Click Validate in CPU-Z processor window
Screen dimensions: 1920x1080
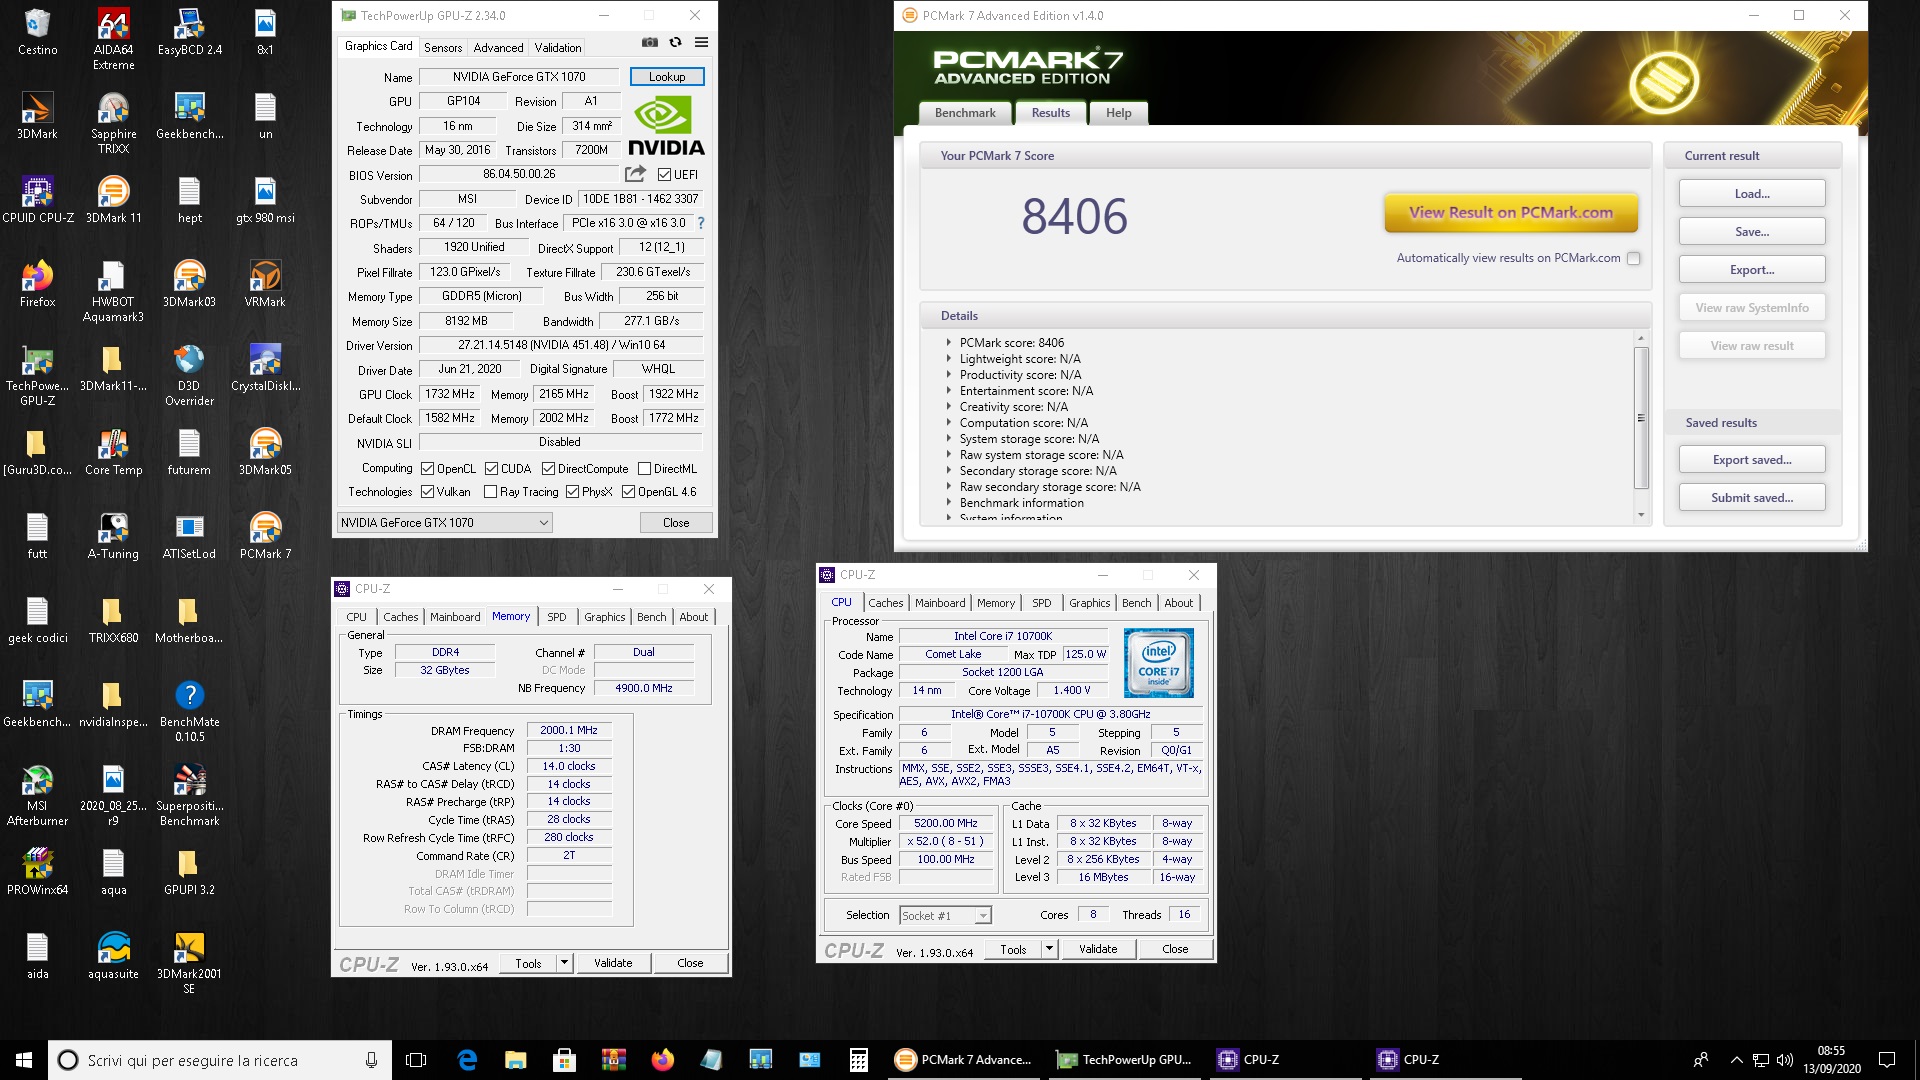(1098, 949)
